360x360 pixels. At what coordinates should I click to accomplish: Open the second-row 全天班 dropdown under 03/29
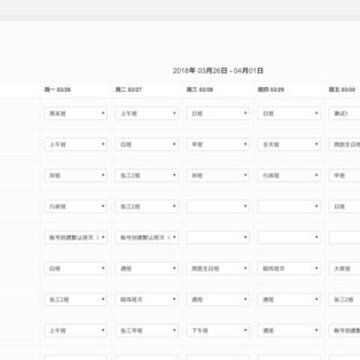(289, 144)
